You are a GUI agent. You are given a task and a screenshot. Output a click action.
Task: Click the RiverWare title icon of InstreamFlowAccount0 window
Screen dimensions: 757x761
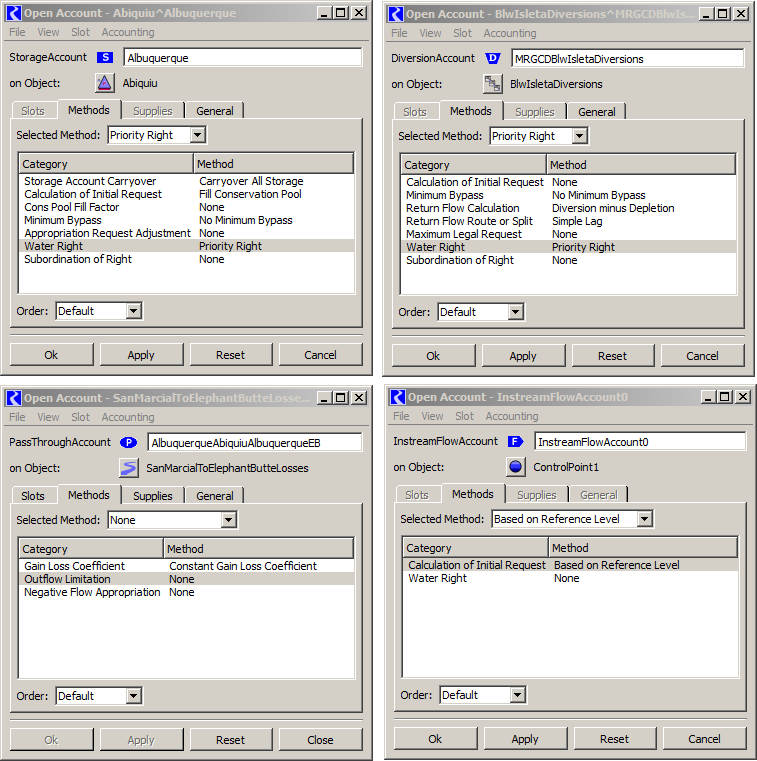tap(397, 397)
